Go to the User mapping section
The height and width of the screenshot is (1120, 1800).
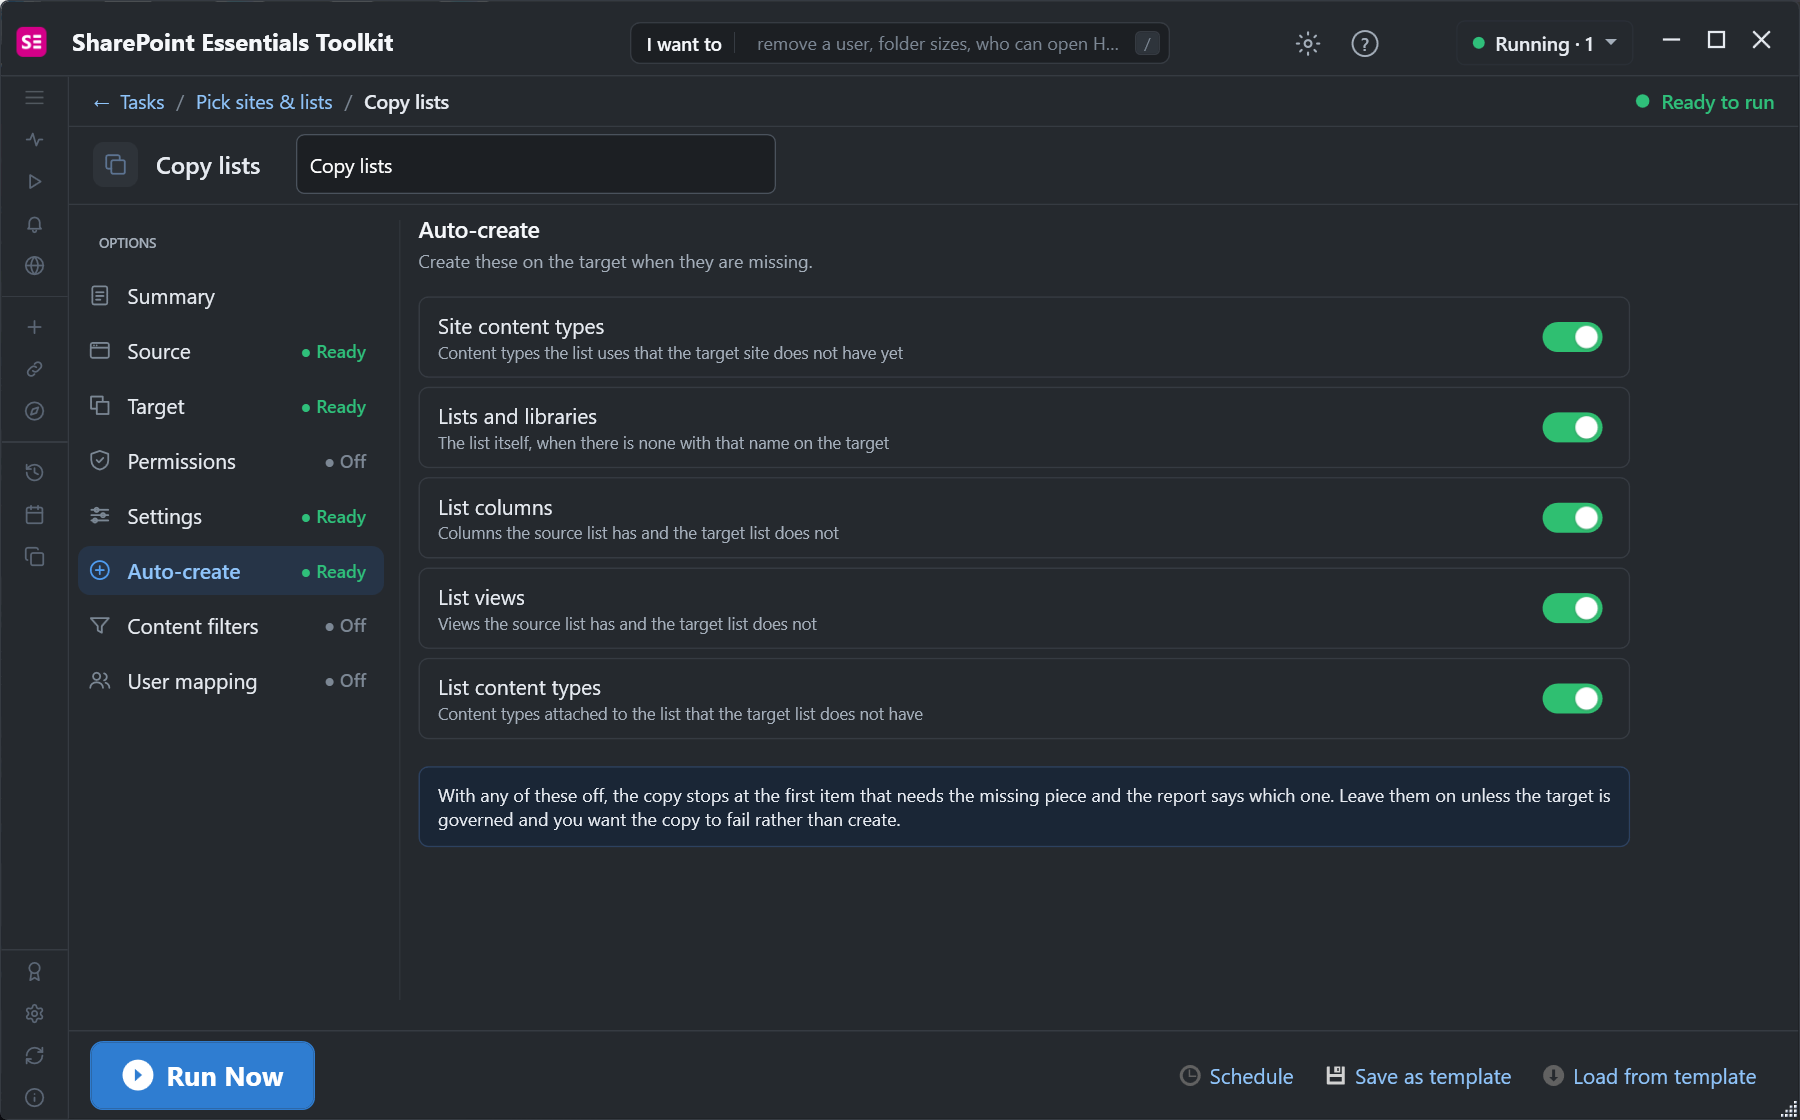(231, 681)
